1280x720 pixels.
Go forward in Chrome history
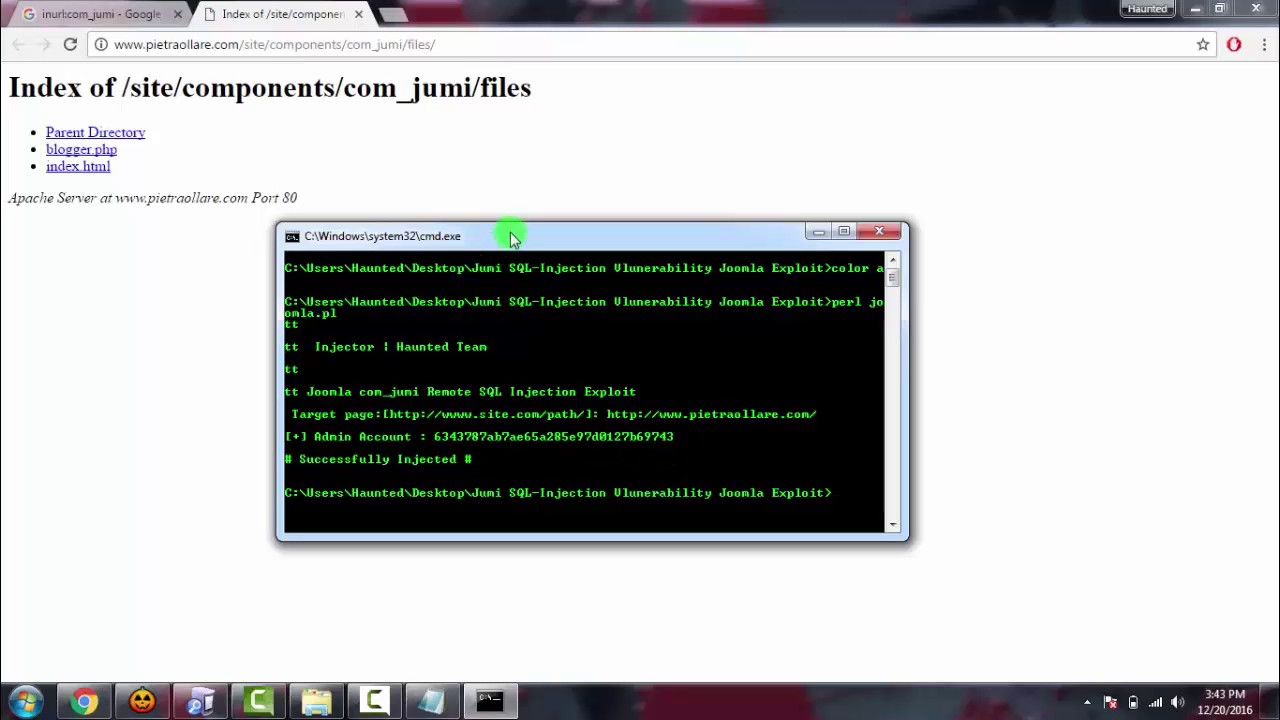click(43, 44)
